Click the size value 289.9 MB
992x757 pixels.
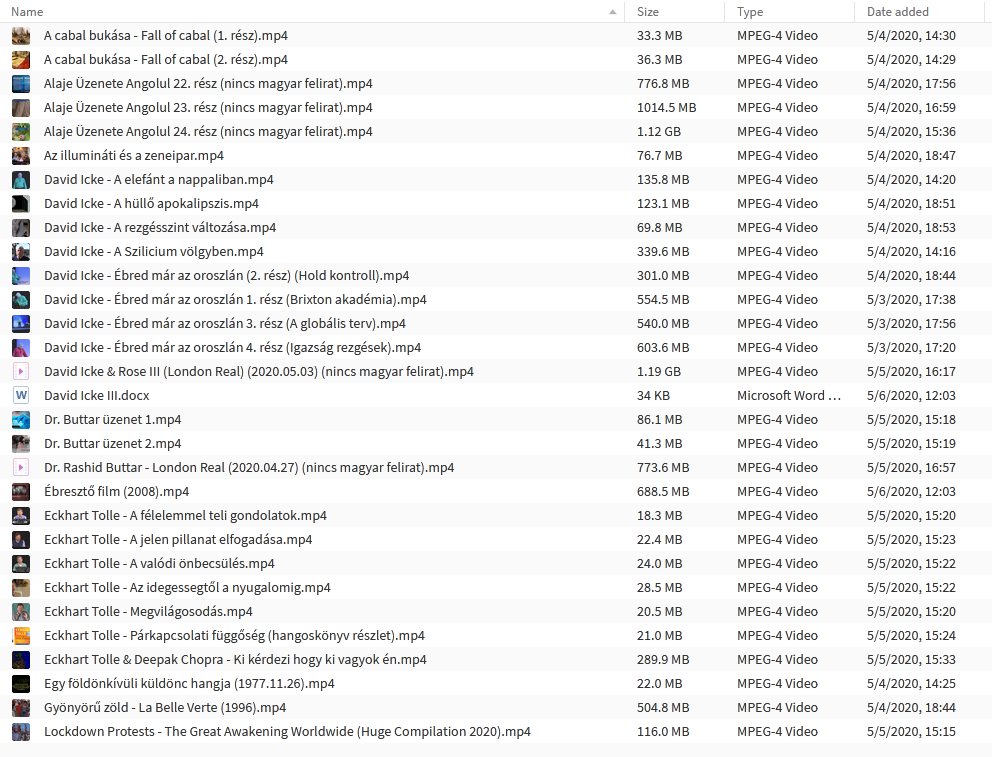point(662,660)
